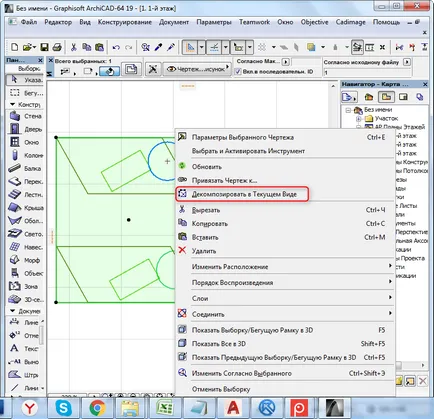Select the Морф tool

click(25, 260)
